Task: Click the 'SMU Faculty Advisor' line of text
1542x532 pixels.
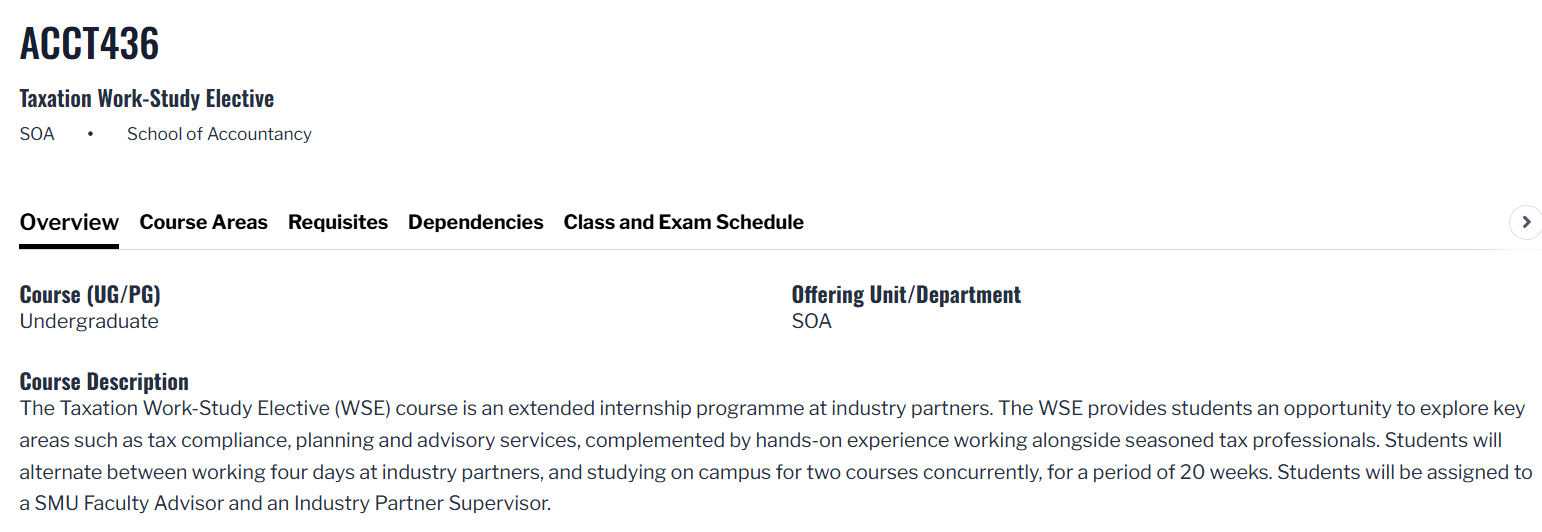Action: (285, 503)
